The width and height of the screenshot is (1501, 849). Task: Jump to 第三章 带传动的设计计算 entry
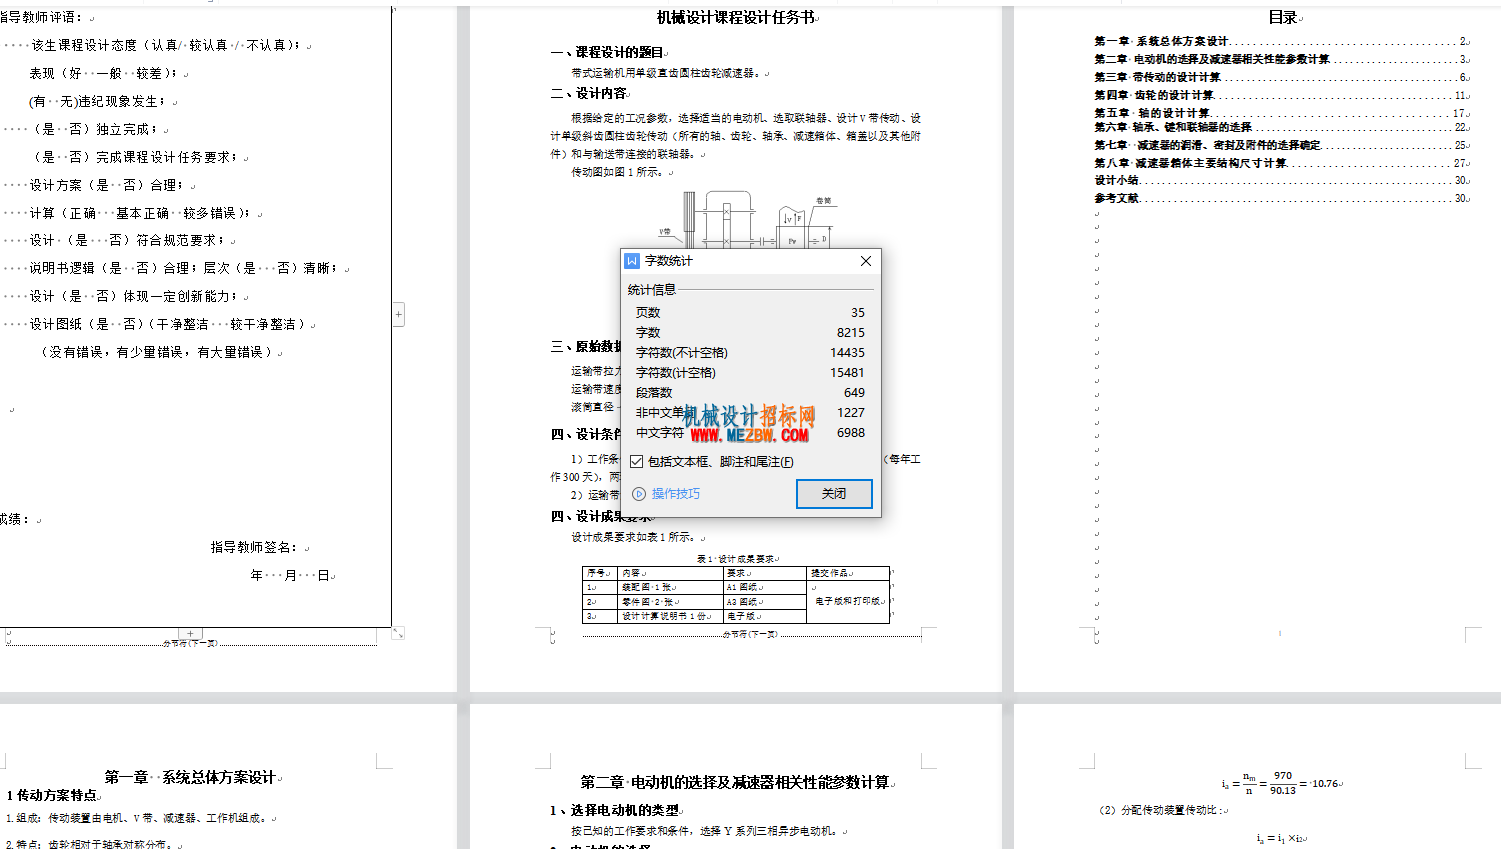1281,77
